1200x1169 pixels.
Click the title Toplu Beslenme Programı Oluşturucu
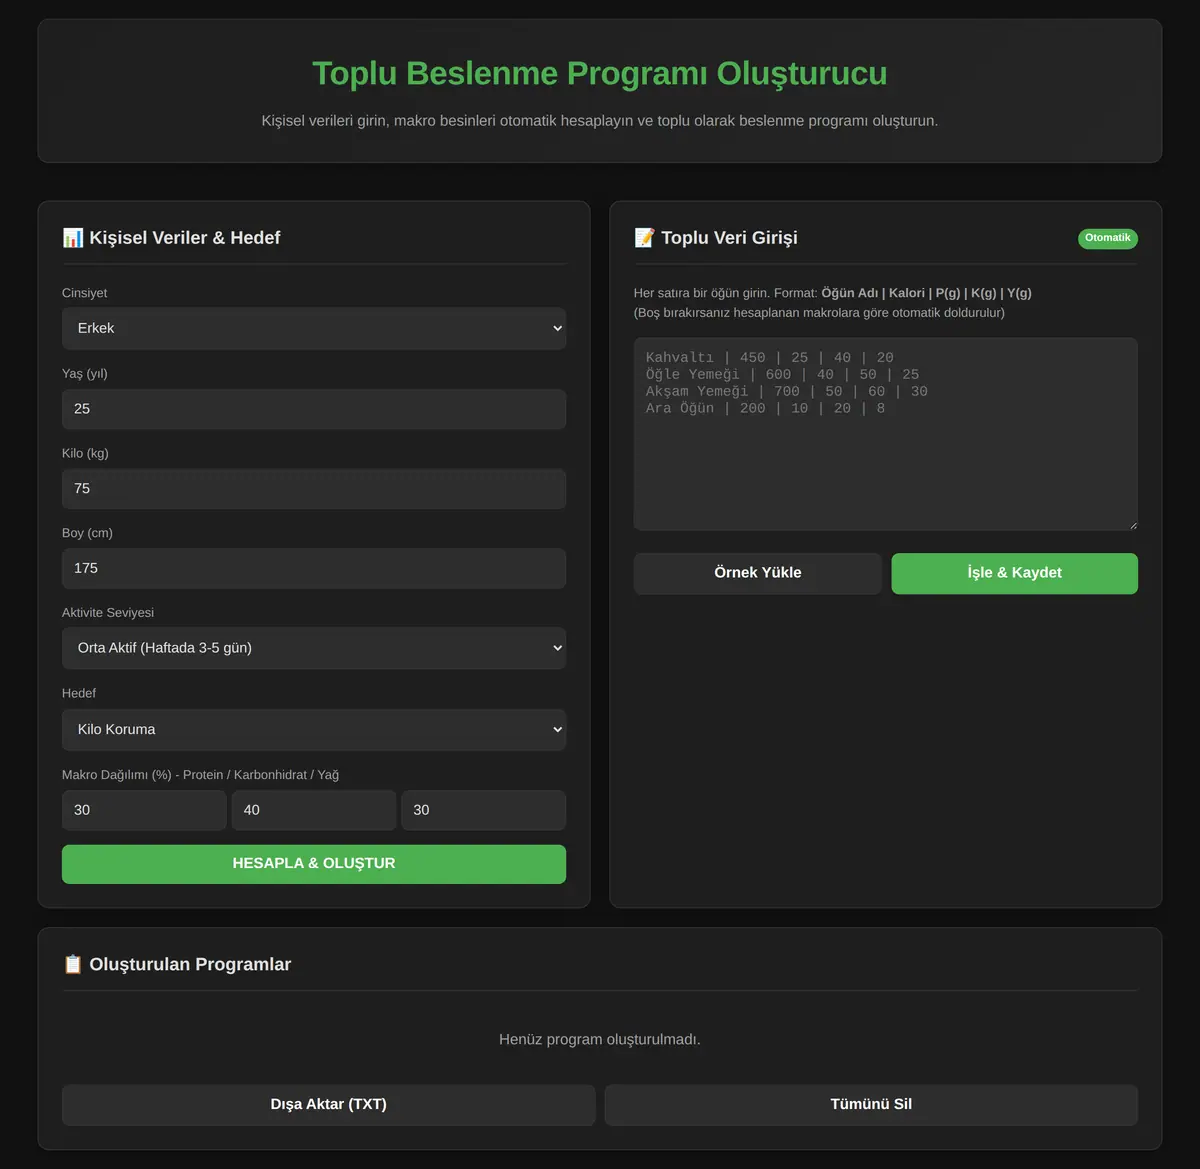[600, 73]
